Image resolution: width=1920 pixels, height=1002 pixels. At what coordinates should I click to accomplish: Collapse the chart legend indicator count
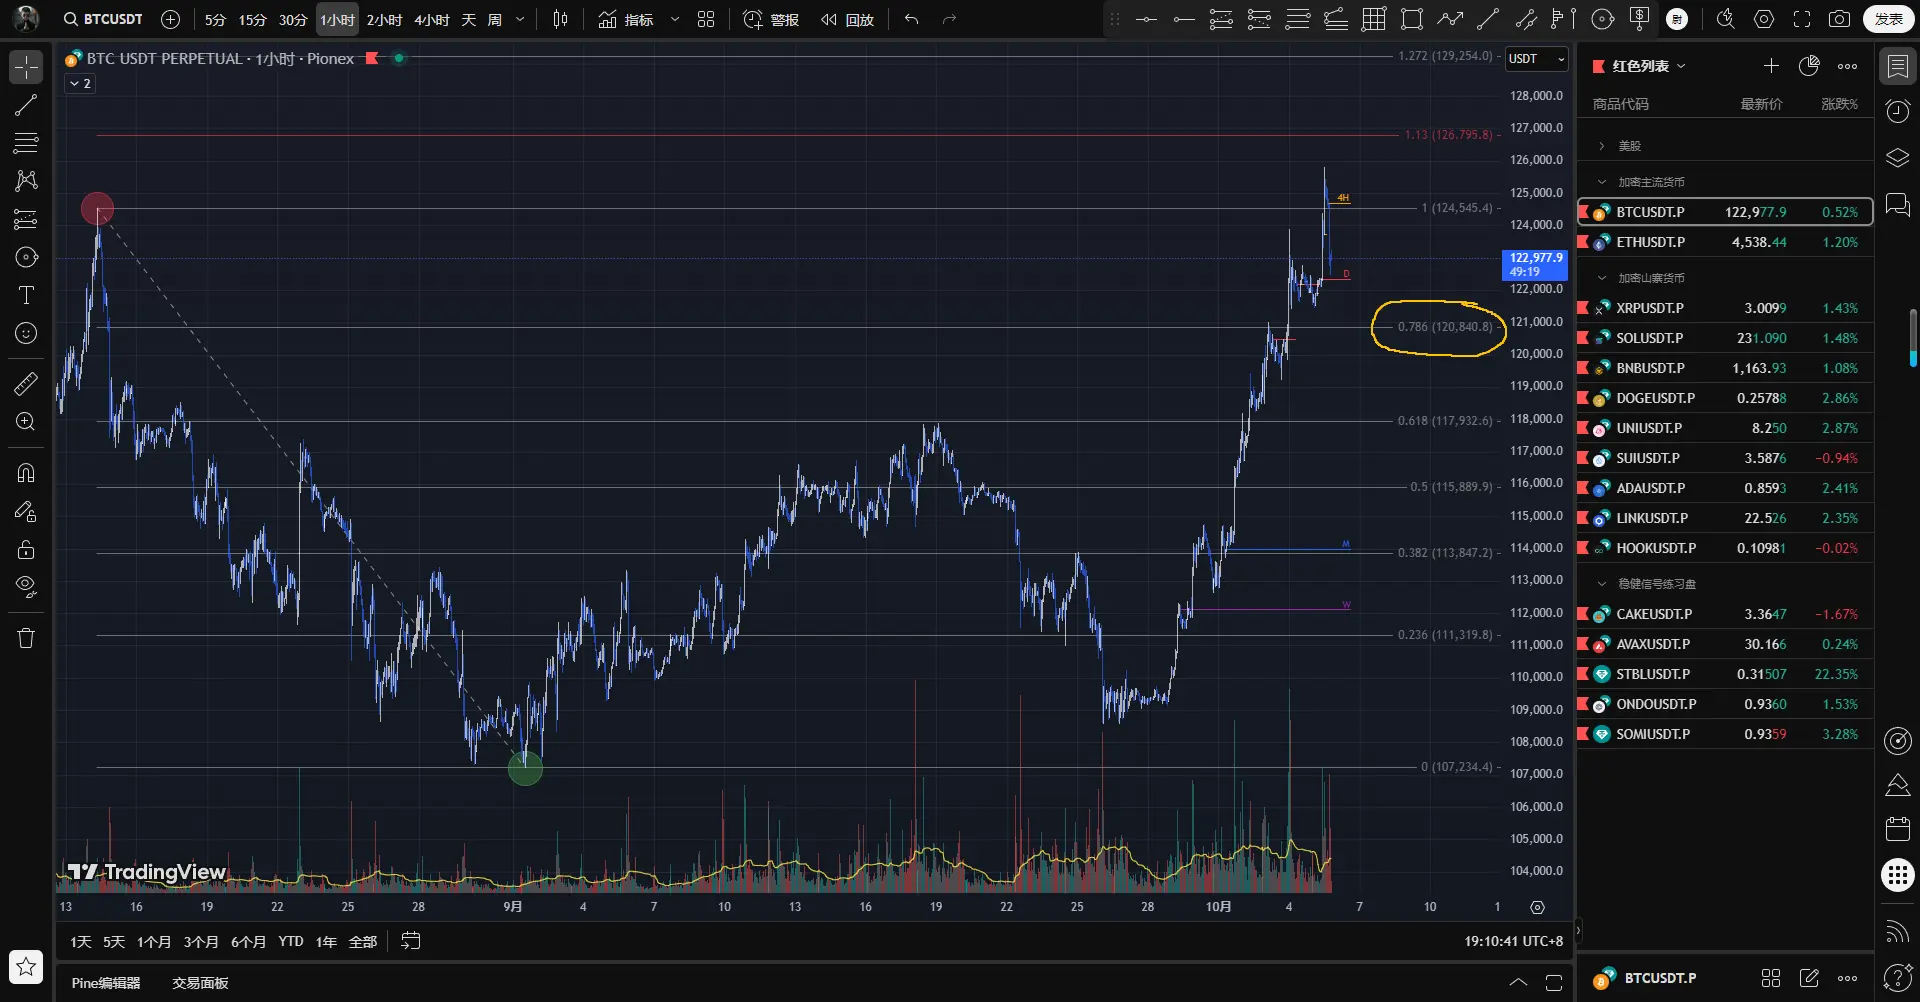pyautogui.click(x=80, y=84)
